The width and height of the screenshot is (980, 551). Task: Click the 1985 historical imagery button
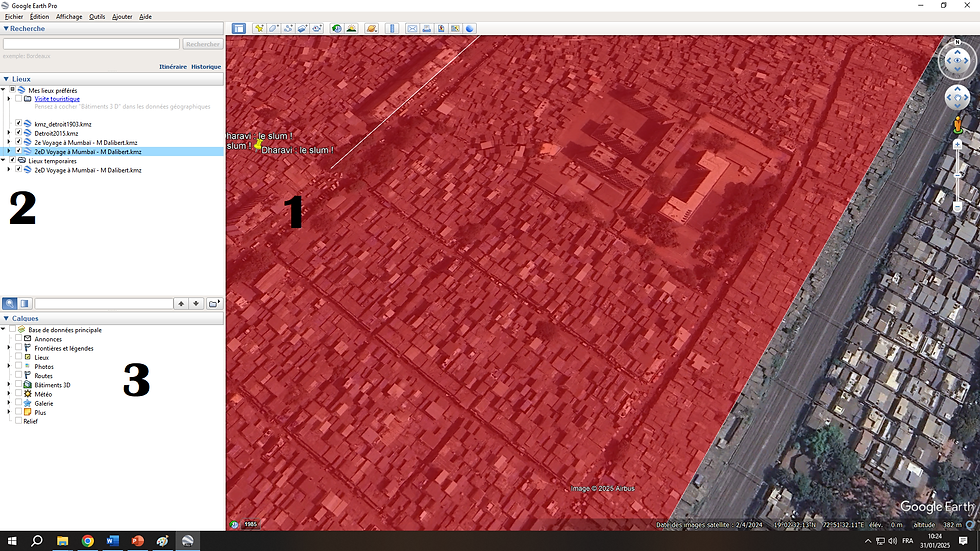pyautogui.click(x=251, y=524)
